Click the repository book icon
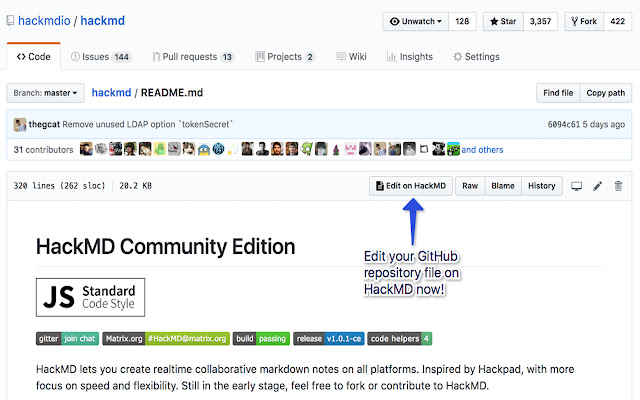Image resolution: width=640 pixels, height=400 pixels. pos(11,21)
